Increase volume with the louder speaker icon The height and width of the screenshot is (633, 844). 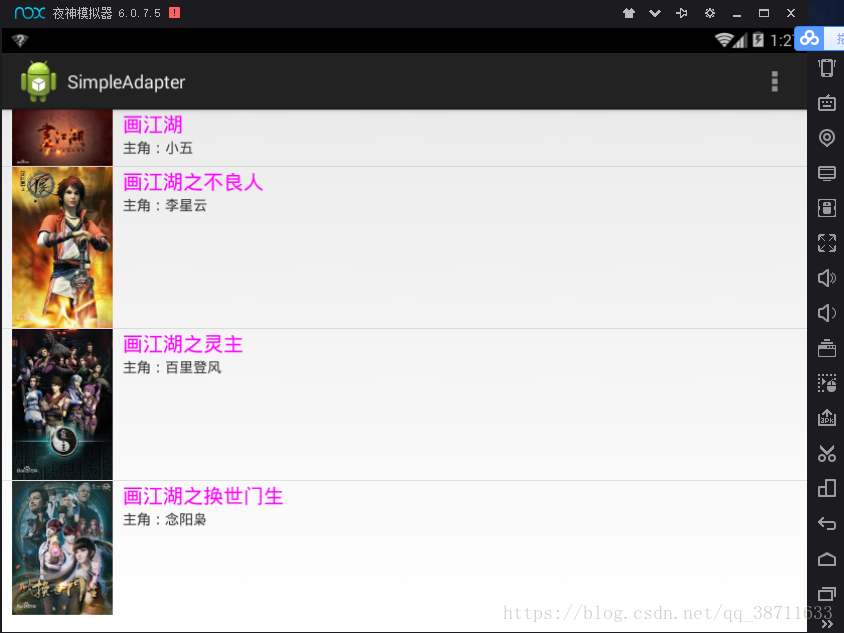pyautogui.click(x=827, y=278)
